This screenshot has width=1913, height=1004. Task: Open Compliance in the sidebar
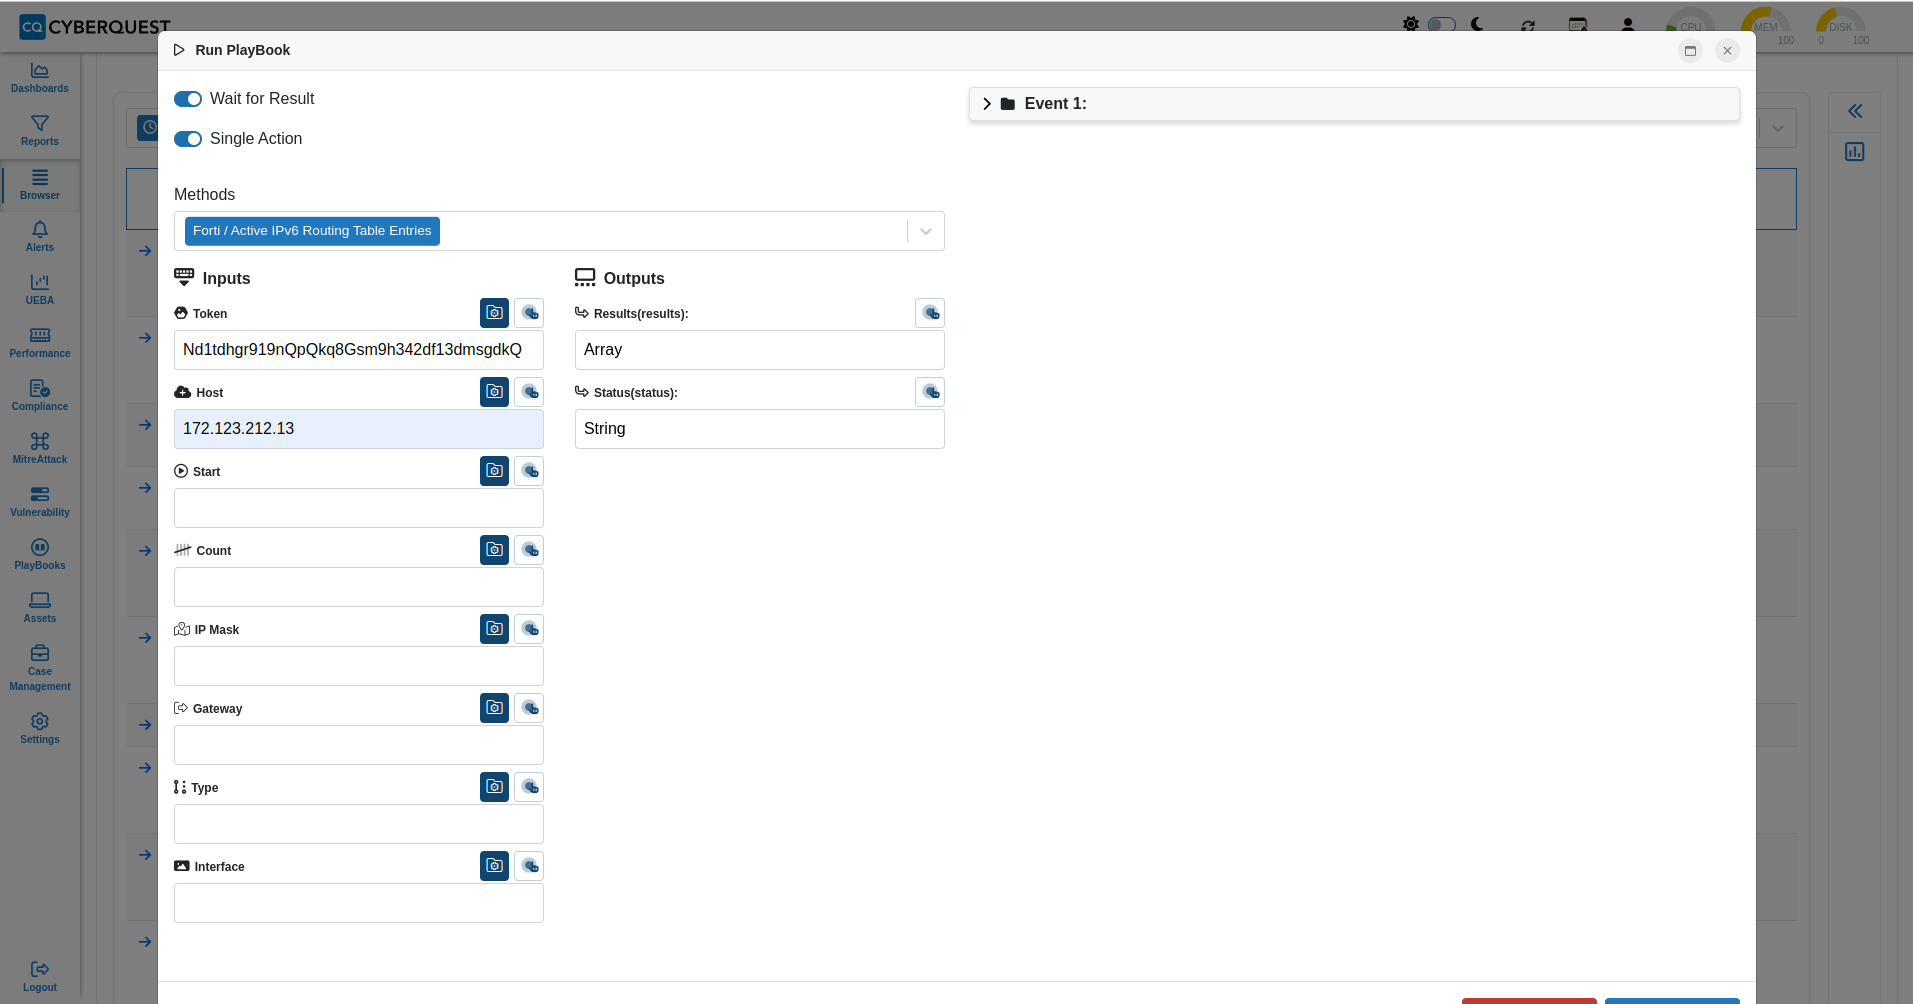40,396
